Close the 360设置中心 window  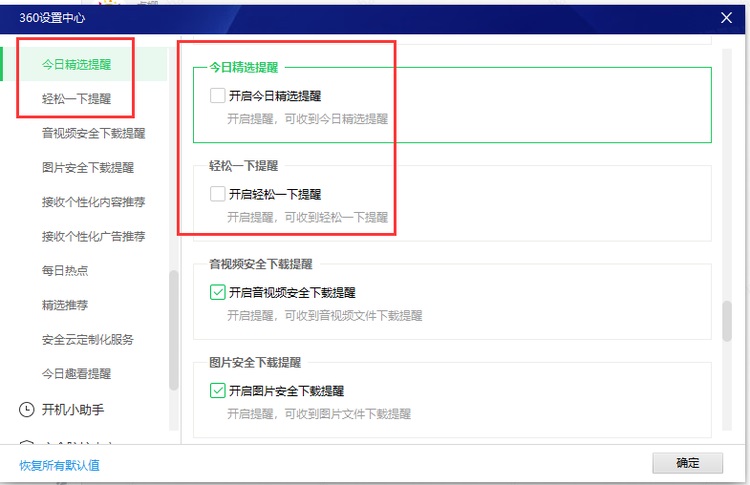[726, 16]
